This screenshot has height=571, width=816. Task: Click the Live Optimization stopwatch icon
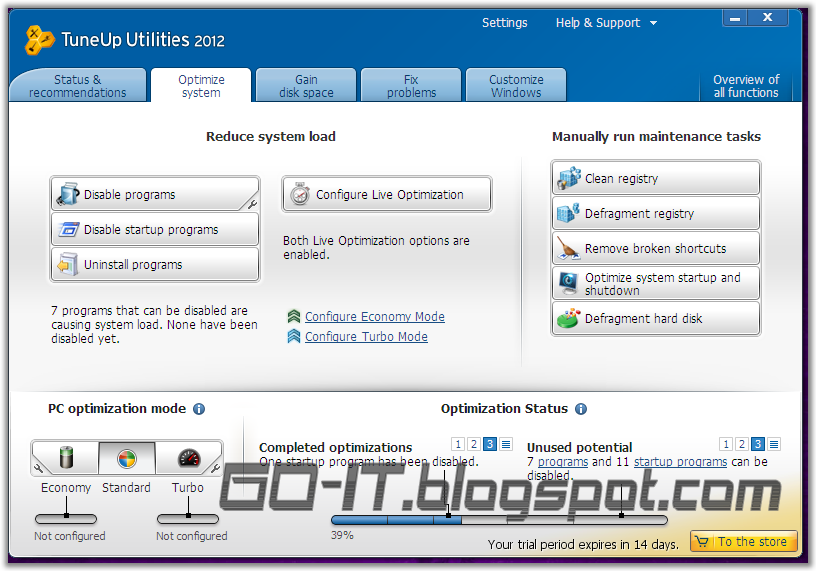[x=300, y=194]
